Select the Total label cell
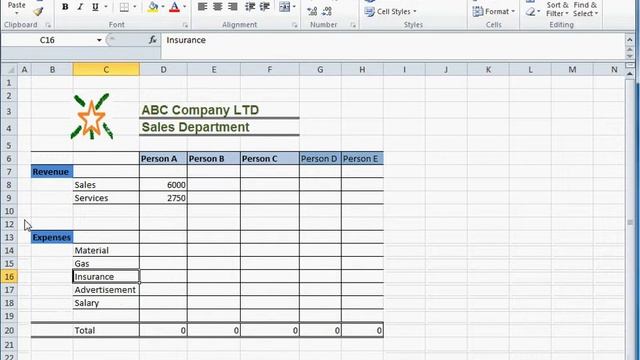640x360 pixels. point(106,330)
